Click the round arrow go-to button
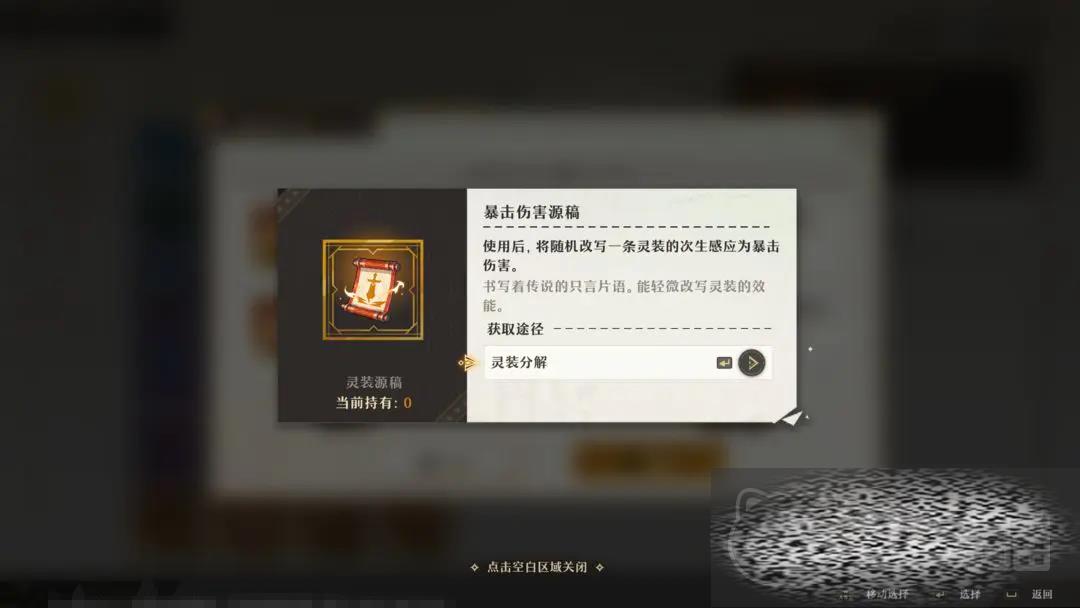 [751, 363]
